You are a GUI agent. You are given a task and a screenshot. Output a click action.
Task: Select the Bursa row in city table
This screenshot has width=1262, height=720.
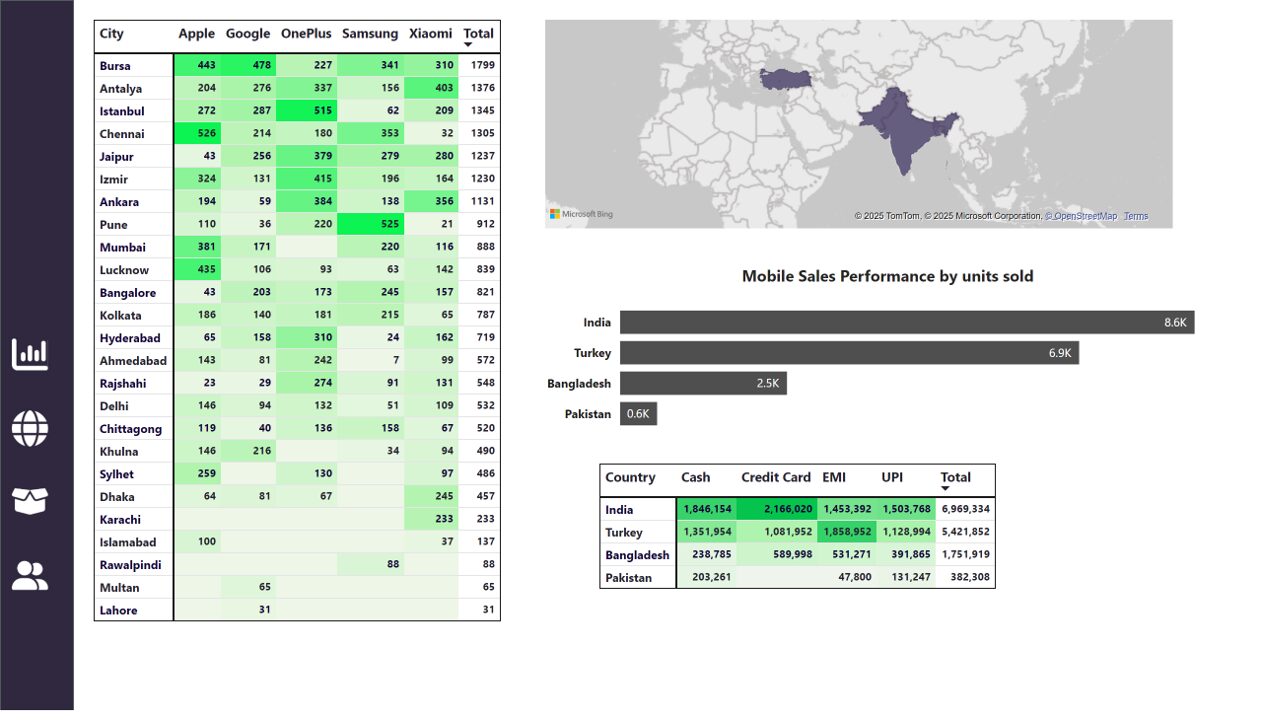[297, 65]
